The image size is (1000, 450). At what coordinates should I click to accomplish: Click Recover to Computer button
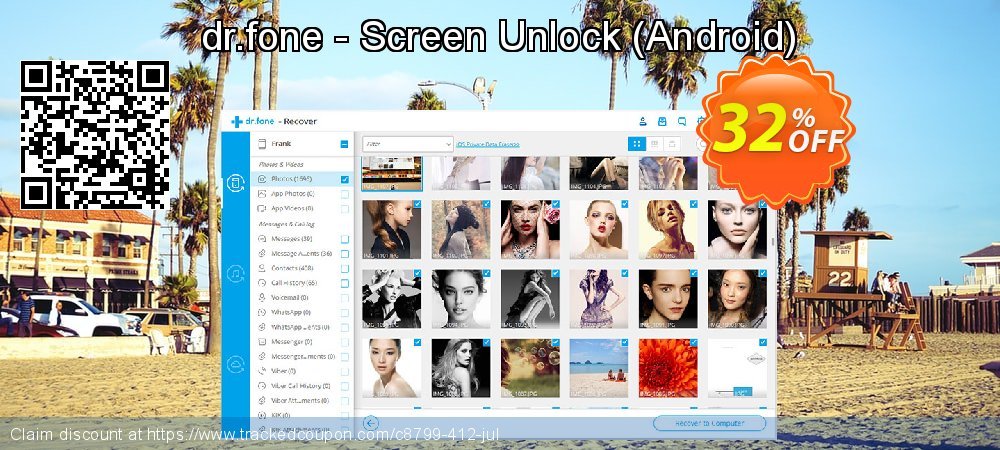click(709, 423)
